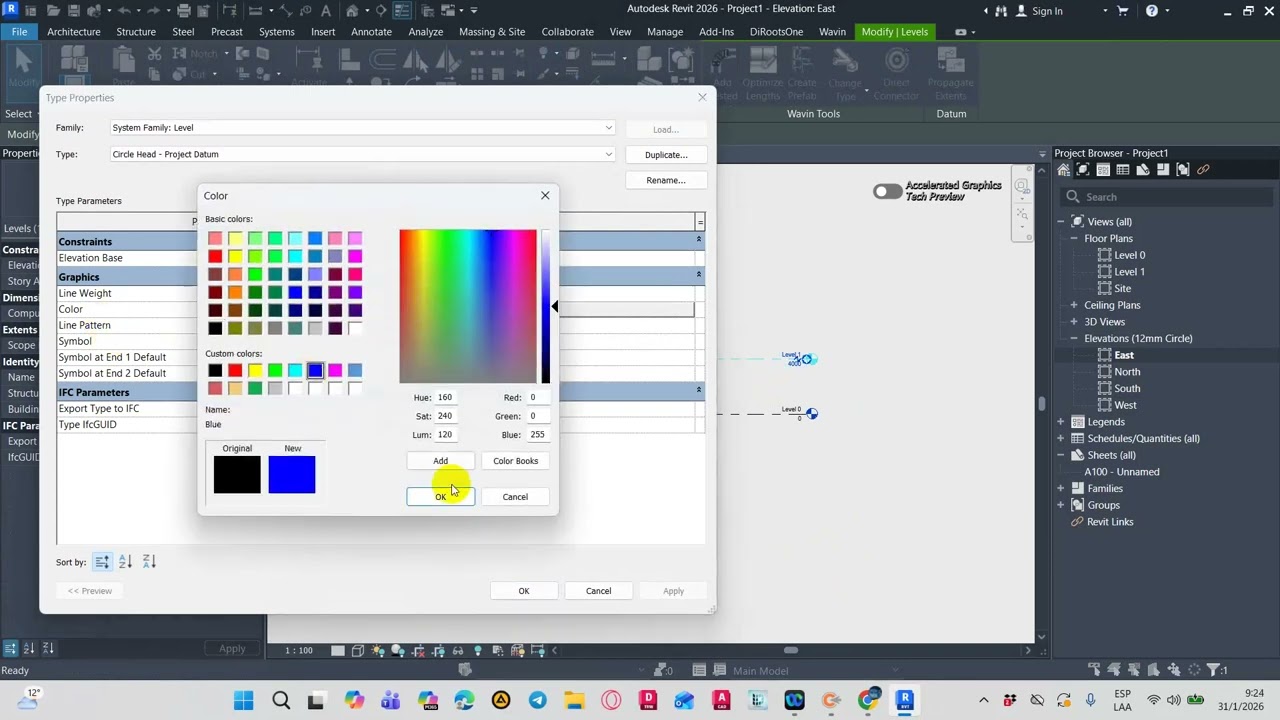Click the Level 0 elevation head symbol in view
This screenshot has width=1280, height=720.
pos(812,414)
